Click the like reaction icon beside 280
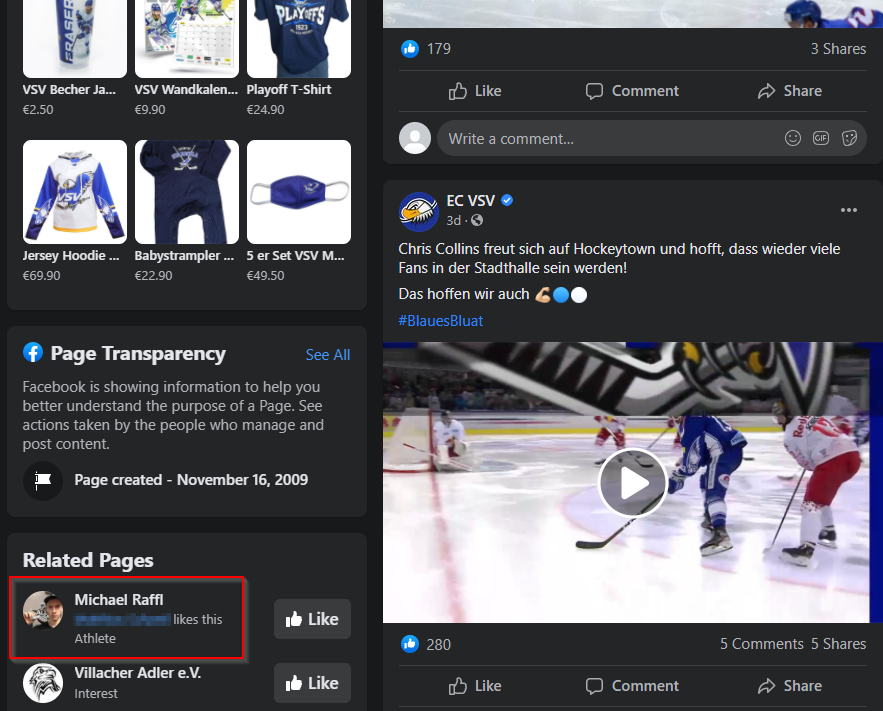 click(x=410, y=644)
